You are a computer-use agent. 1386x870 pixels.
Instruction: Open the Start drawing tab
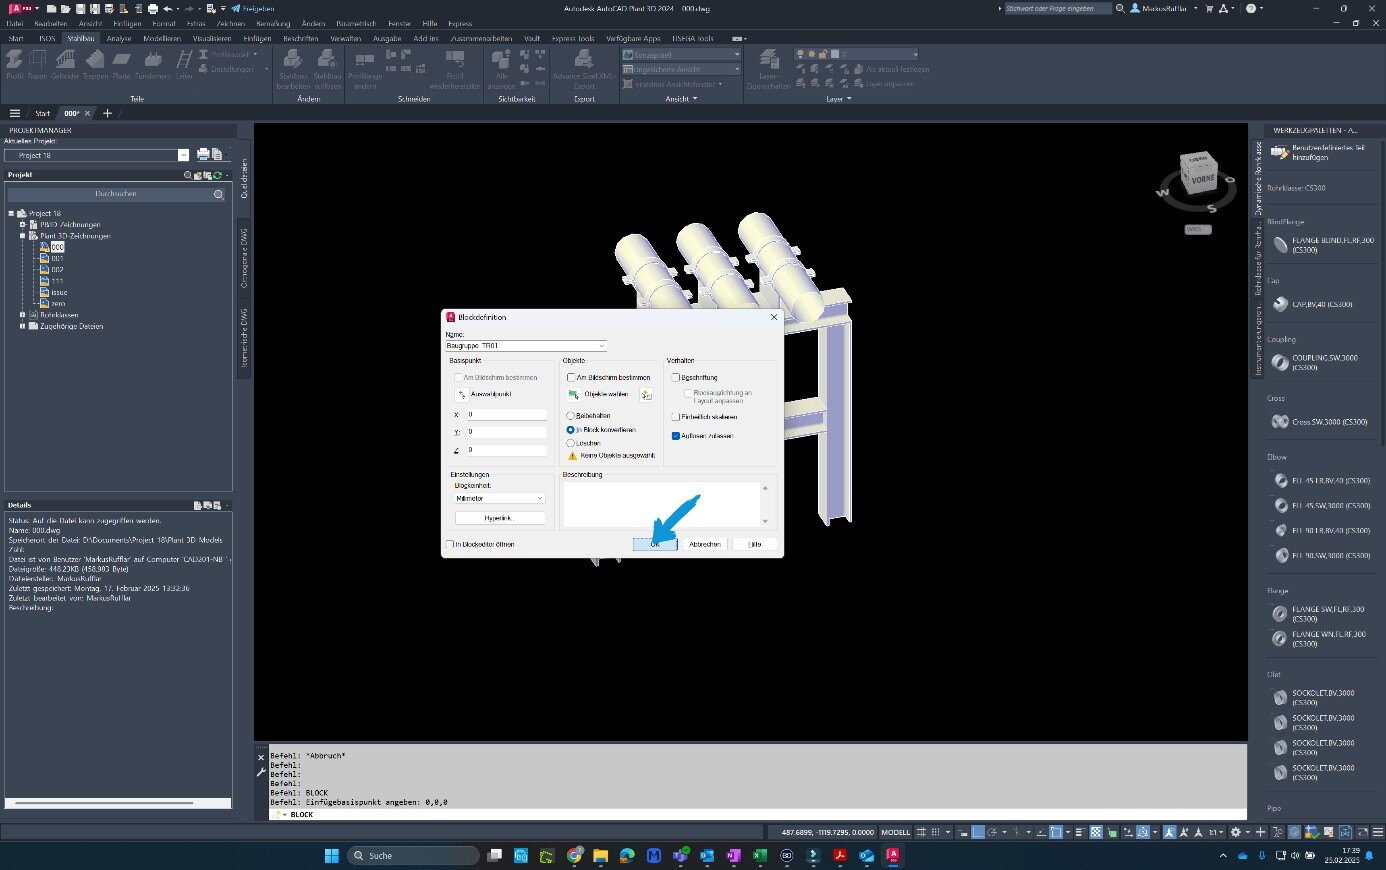point(42,113)
